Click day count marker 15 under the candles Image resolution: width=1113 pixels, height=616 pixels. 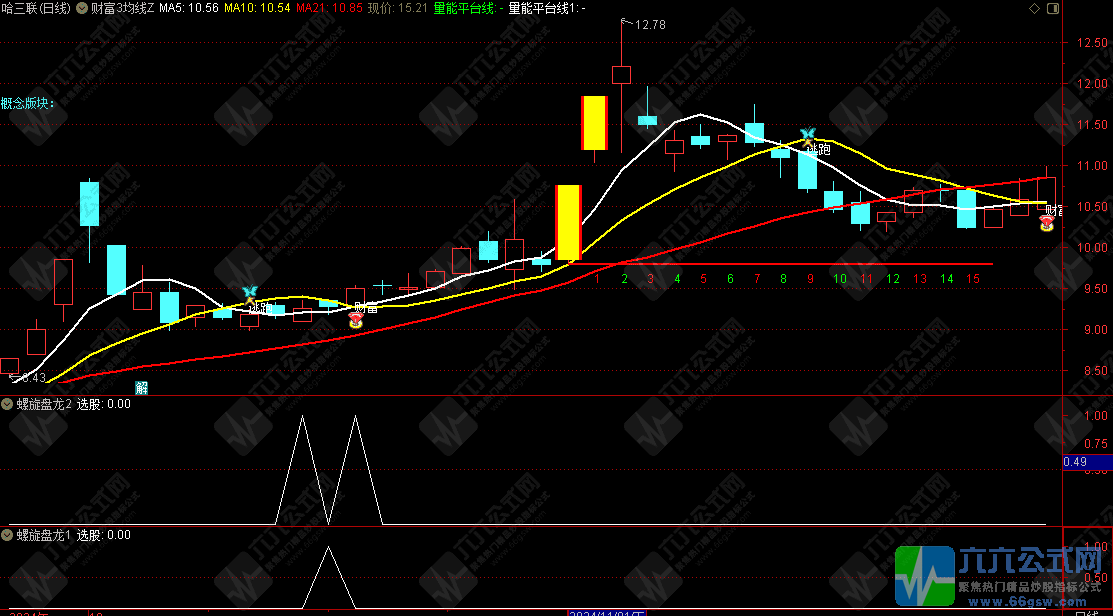point(973,278)
